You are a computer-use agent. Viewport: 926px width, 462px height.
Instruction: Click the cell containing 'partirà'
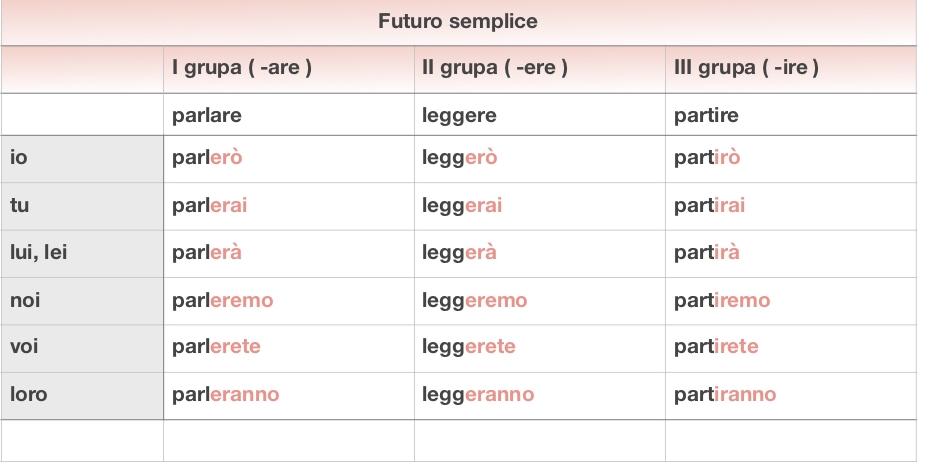(x=707, y=253)
